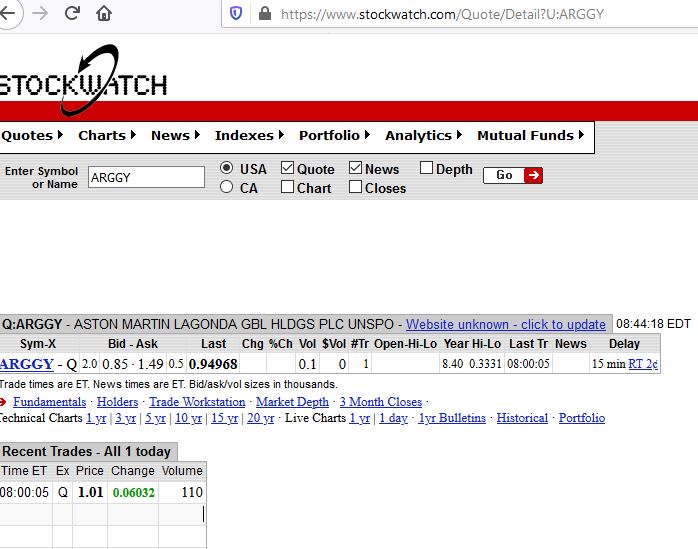This screenshot has height=549, width=698.
Task: Expand the Indexes menu
Action: [x=249, y=135]
